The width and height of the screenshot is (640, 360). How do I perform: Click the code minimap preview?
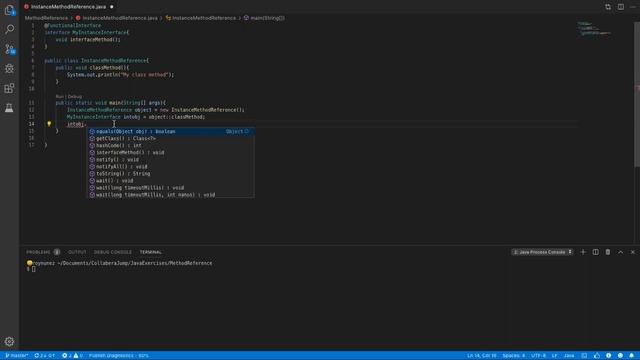pyautogui.click(x=594, y=29)
